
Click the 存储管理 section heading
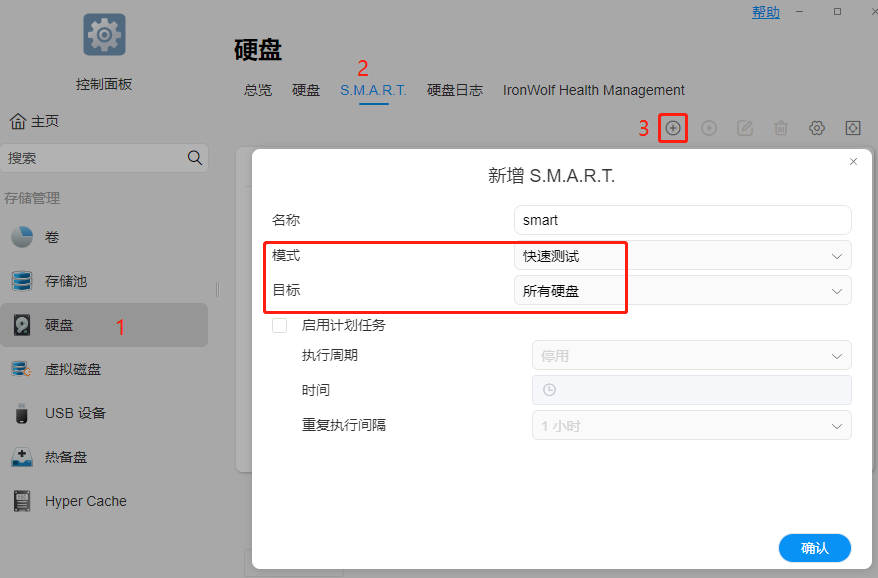32,198
